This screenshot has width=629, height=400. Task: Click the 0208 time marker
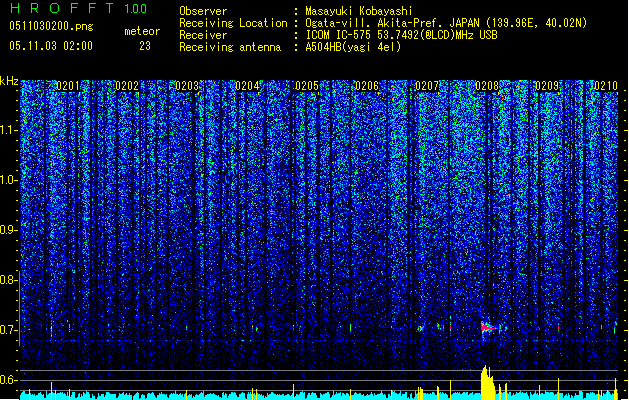click(487, 86)
